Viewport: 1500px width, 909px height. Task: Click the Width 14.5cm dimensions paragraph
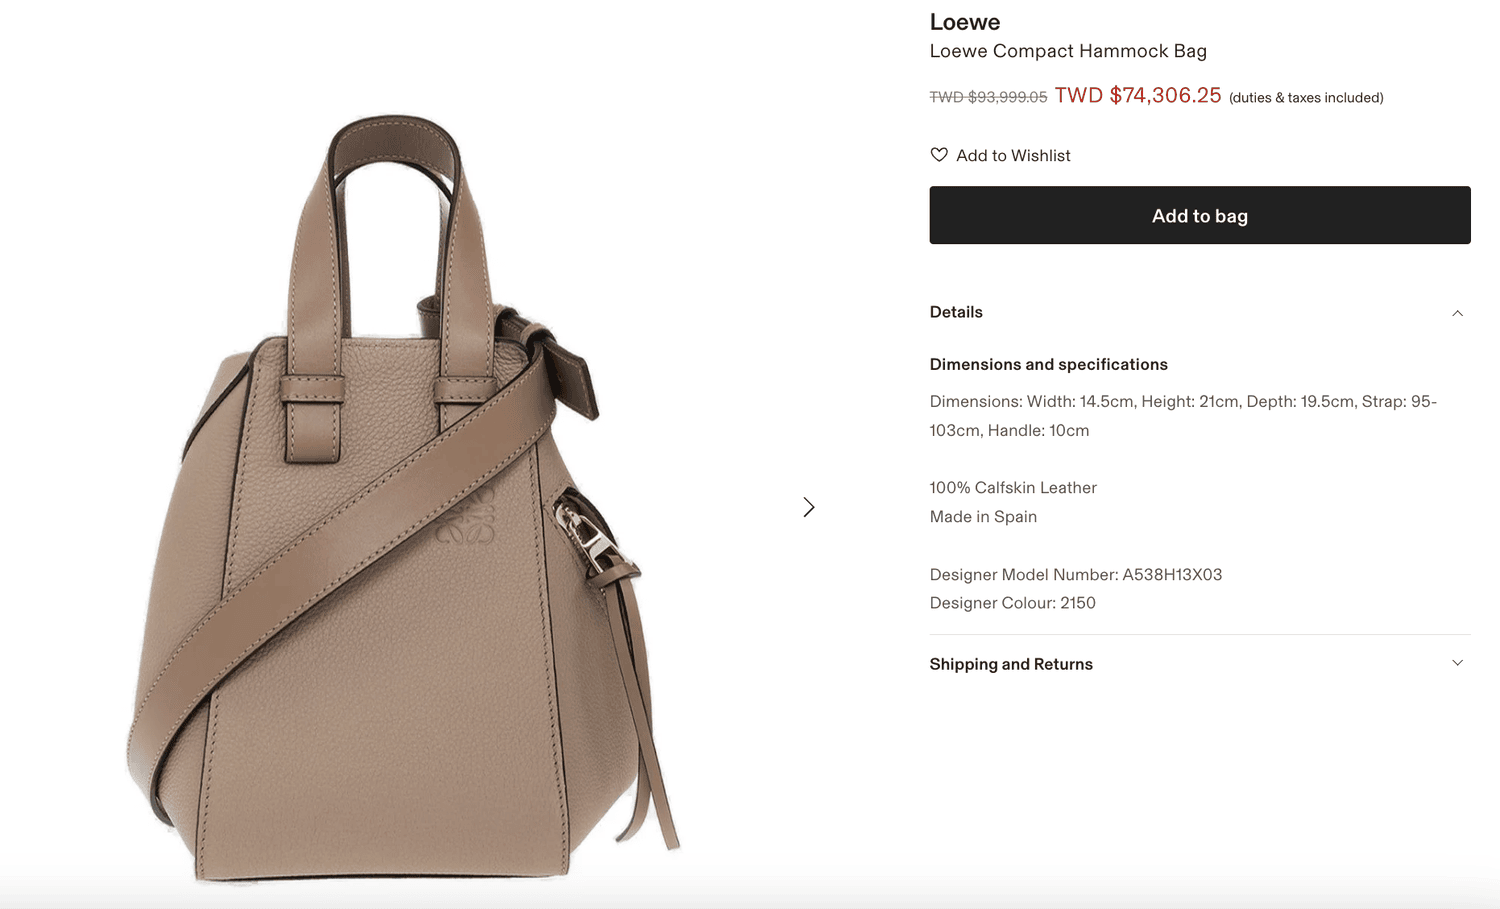[1183, 416]
